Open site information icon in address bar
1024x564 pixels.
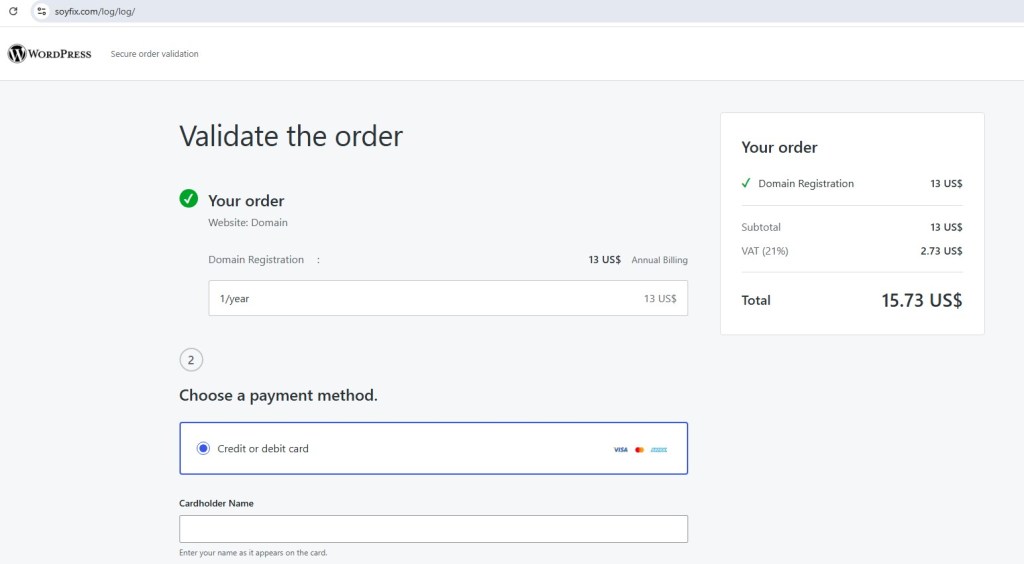41,11
